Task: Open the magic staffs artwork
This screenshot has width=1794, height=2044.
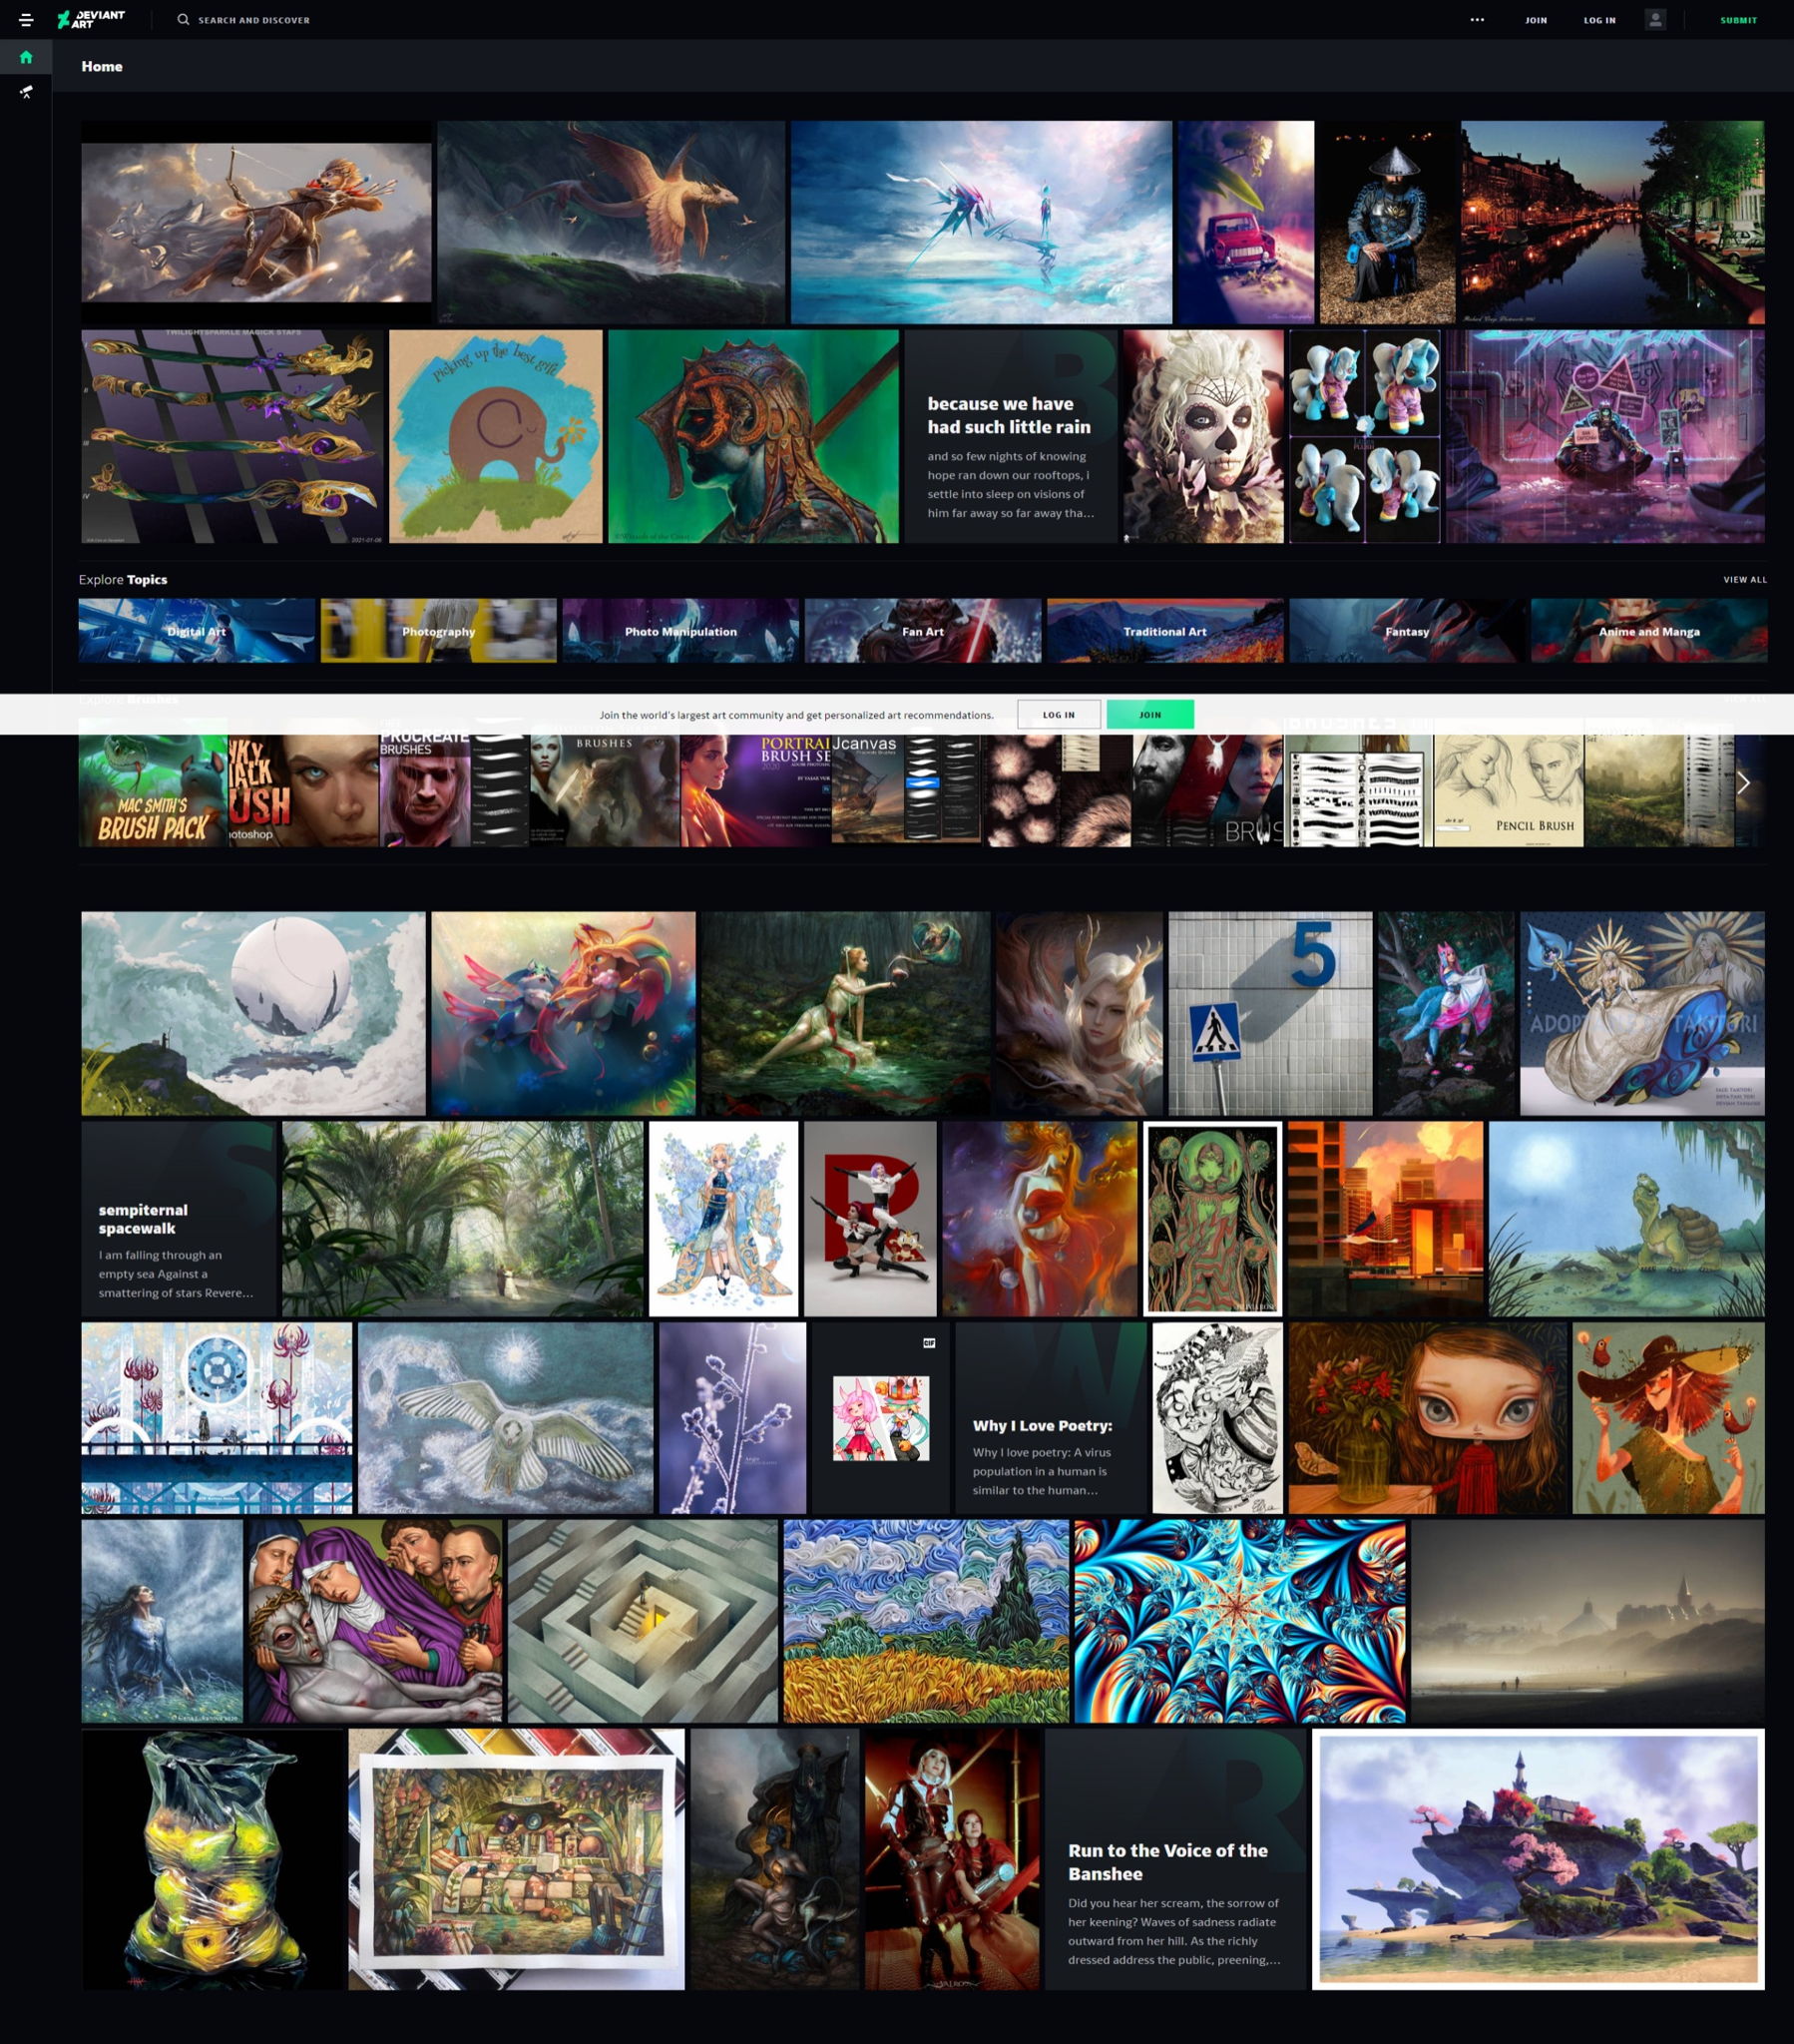Action: pos(233,437)
